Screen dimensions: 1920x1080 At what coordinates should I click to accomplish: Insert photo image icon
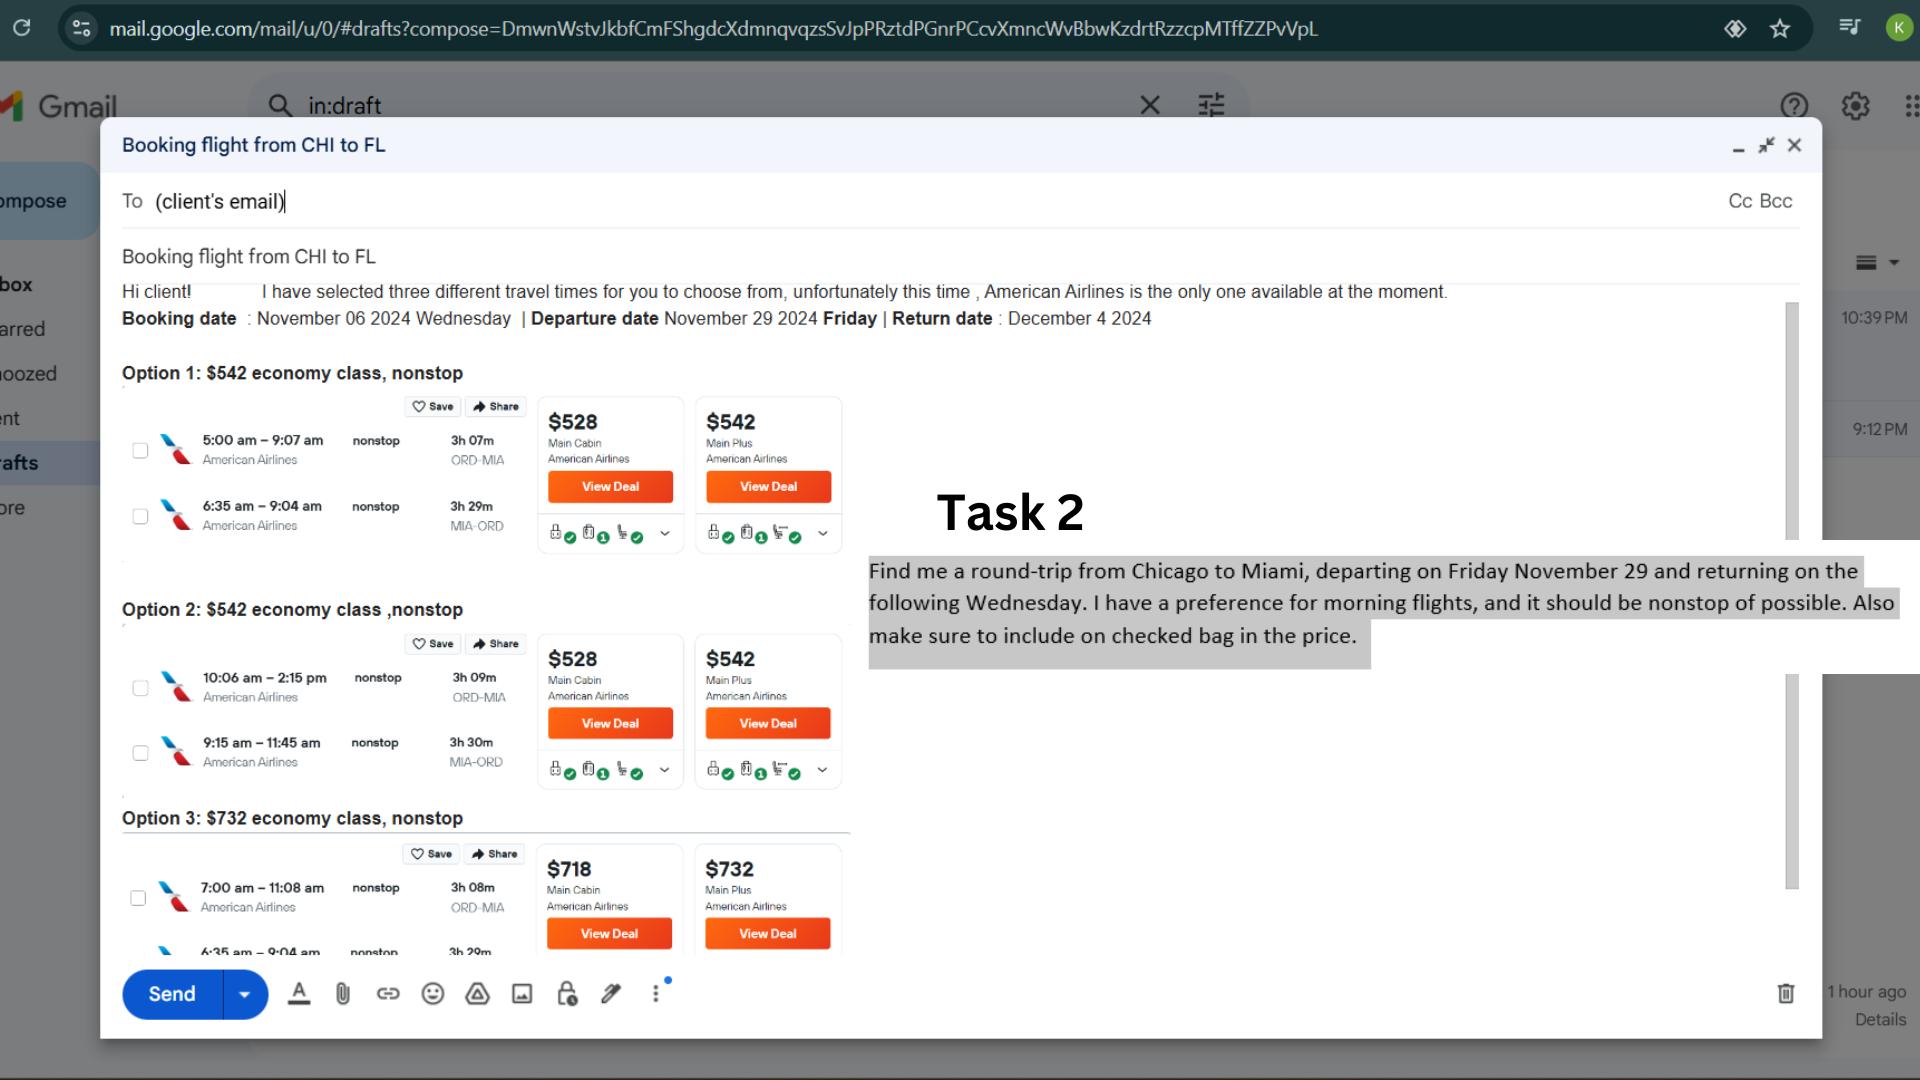point(522,993)
